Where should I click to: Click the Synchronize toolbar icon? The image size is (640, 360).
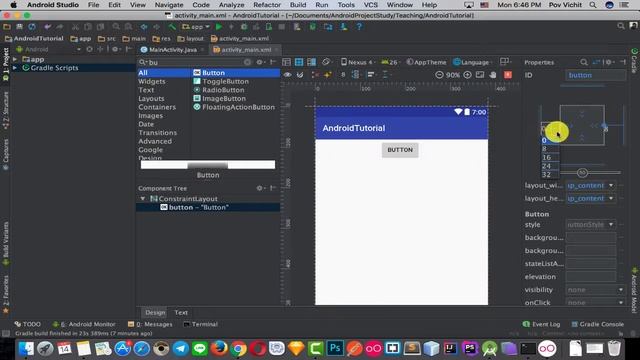(x=32, y=27)
